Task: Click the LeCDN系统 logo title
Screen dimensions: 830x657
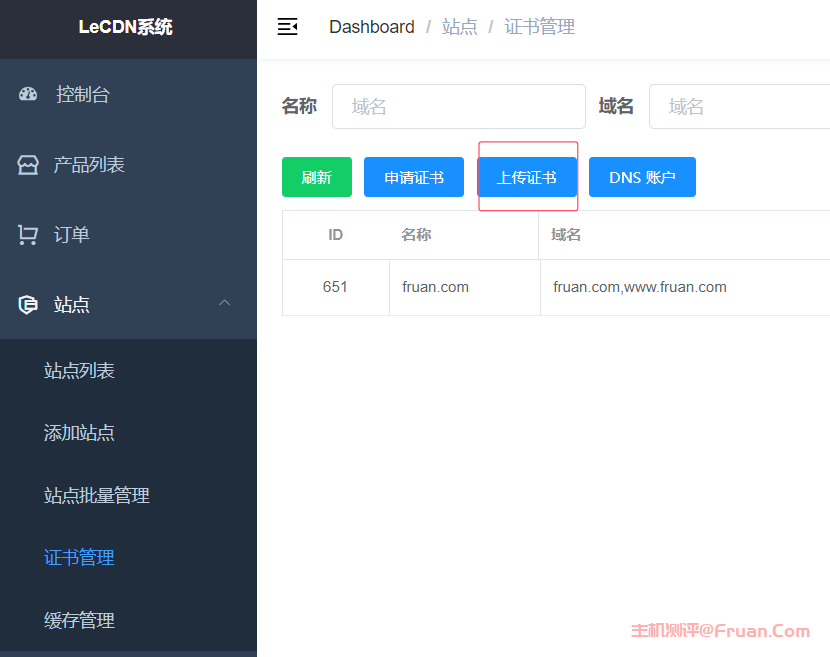Action: (125, 27)
